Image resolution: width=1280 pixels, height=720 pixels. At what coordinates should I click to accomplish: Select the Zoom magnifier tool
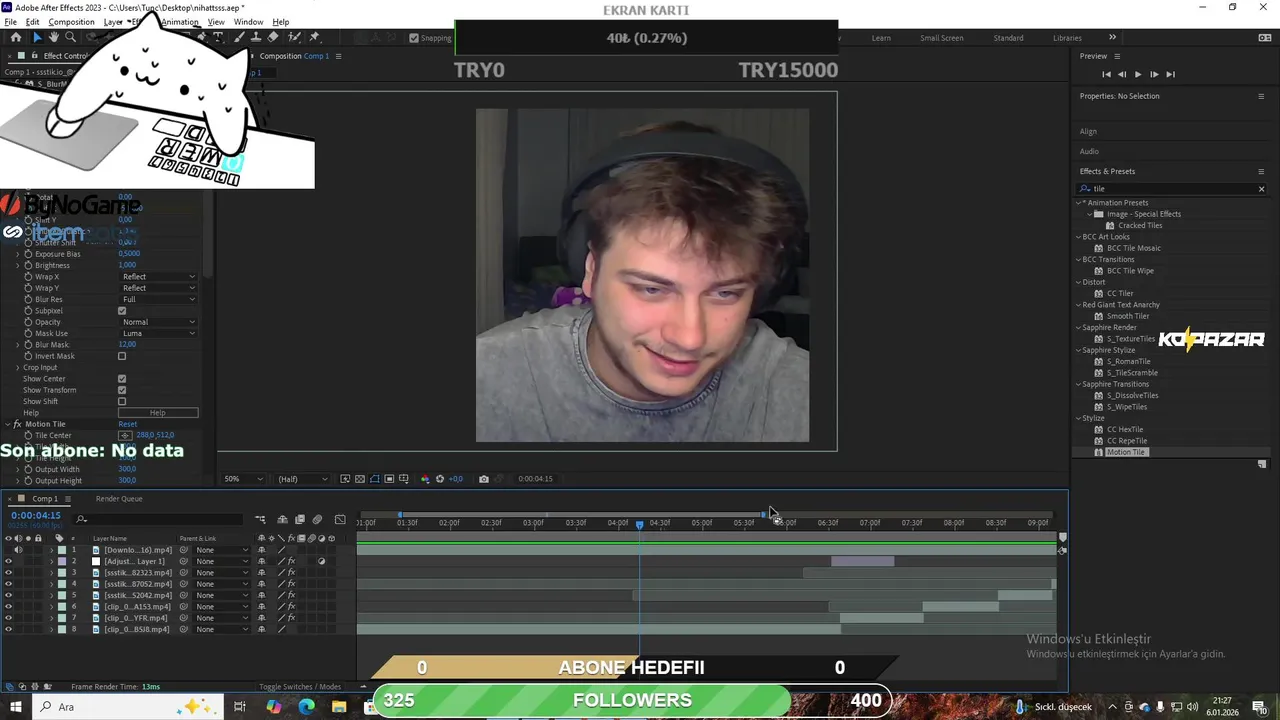point(70,38)
